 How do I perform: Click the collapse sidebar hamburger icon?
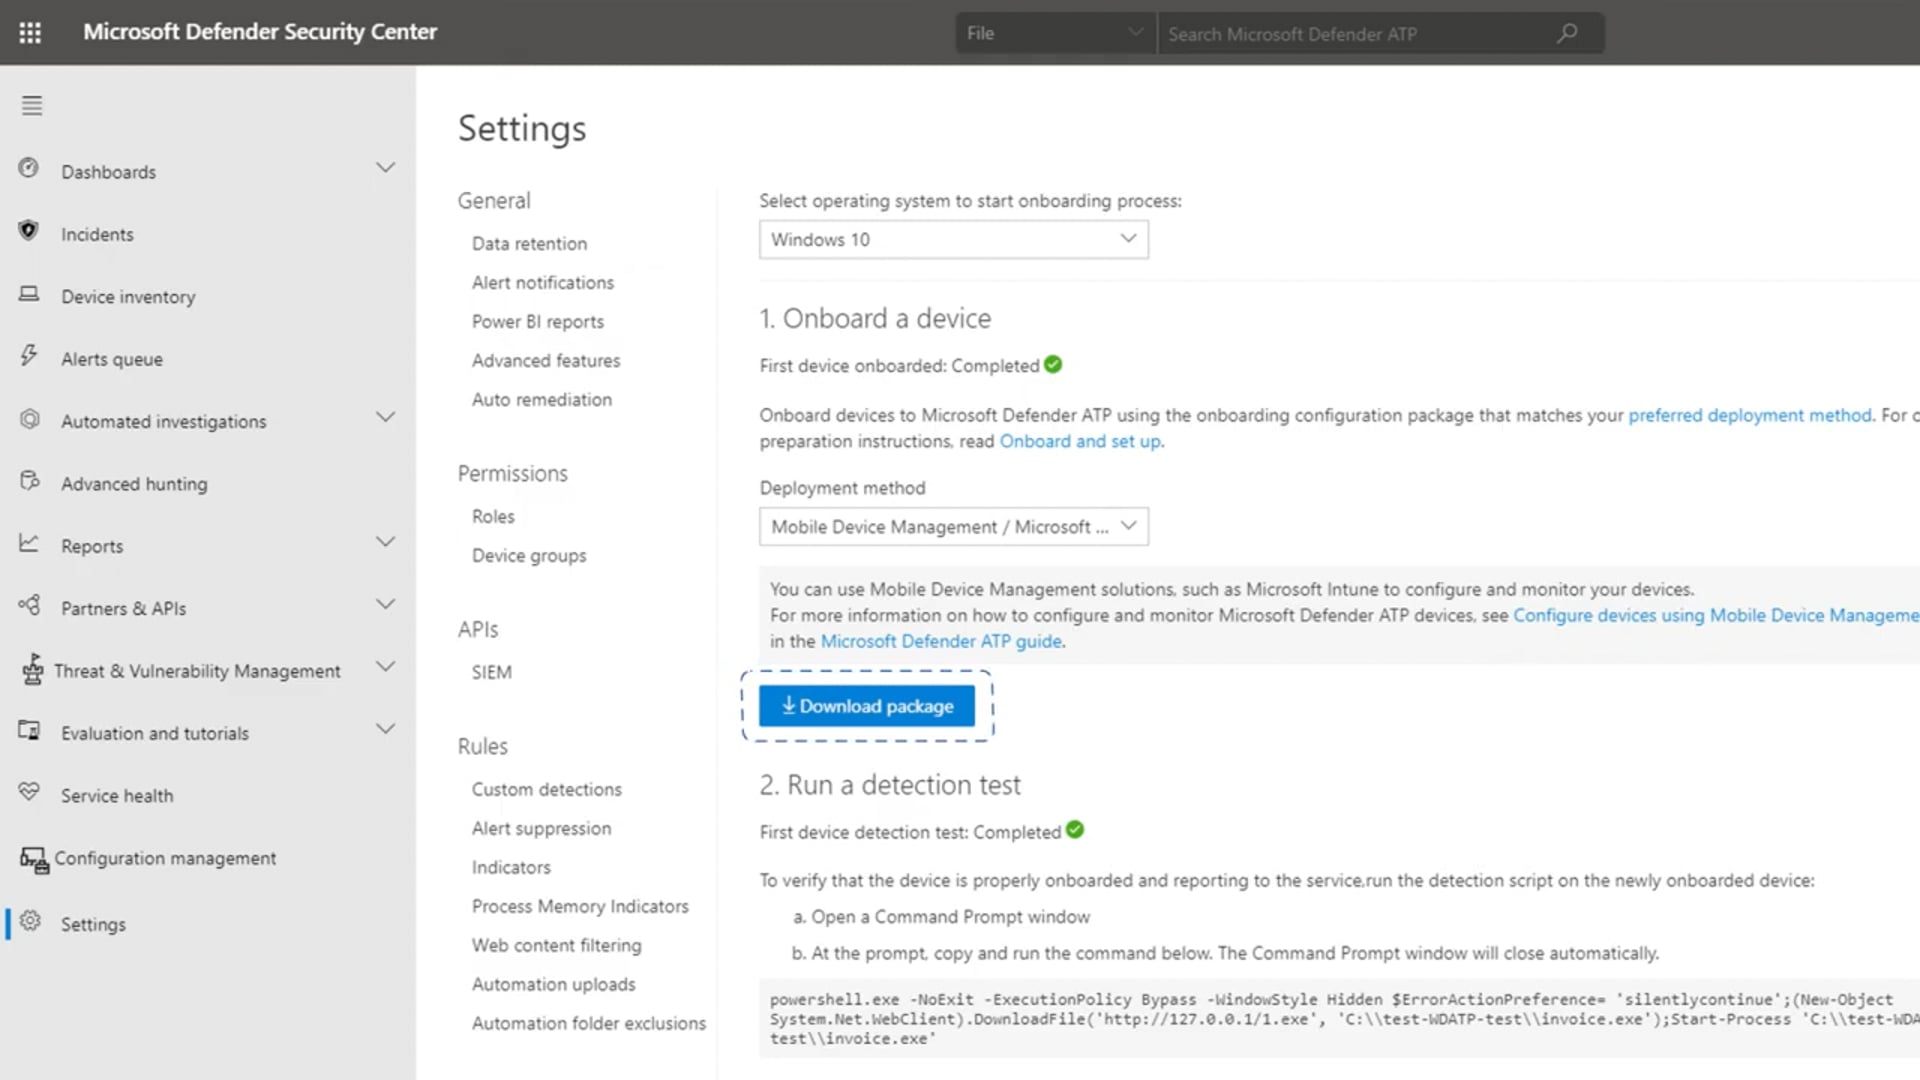[32, 105]
